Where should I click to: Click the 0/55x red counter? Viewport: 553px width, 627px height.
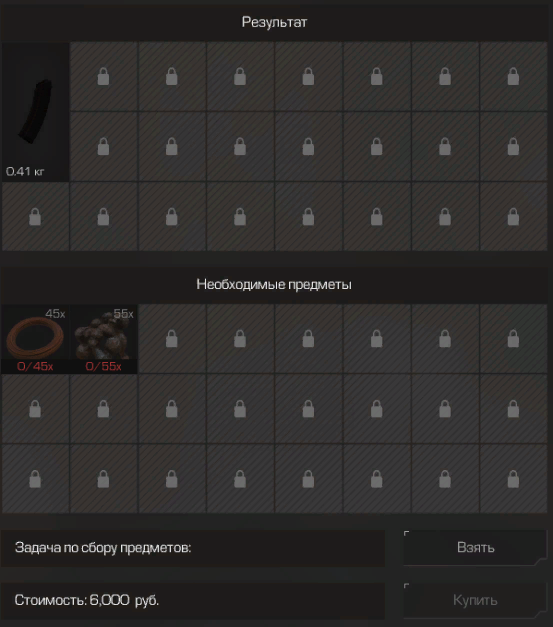tap(104, 366)
